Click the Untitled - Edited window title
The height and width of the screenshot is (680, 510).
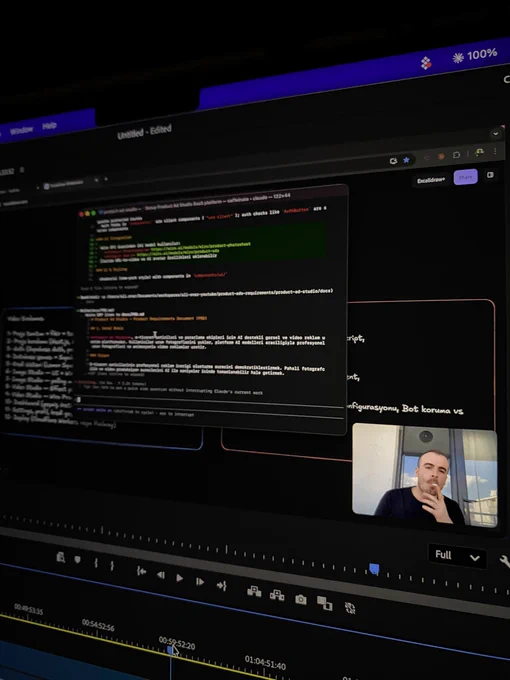[x=144, y=131]
